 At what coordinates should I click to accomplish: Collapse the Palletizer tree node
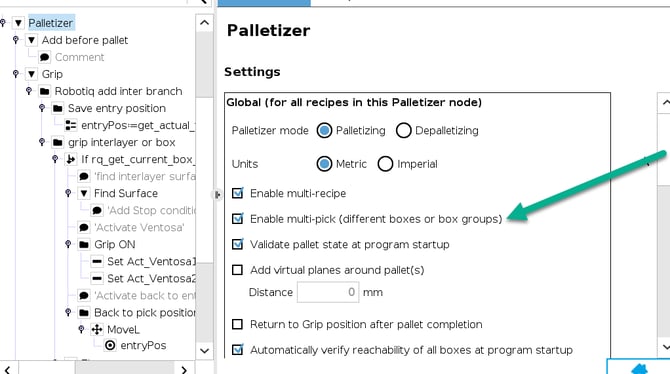click(18, 23)
